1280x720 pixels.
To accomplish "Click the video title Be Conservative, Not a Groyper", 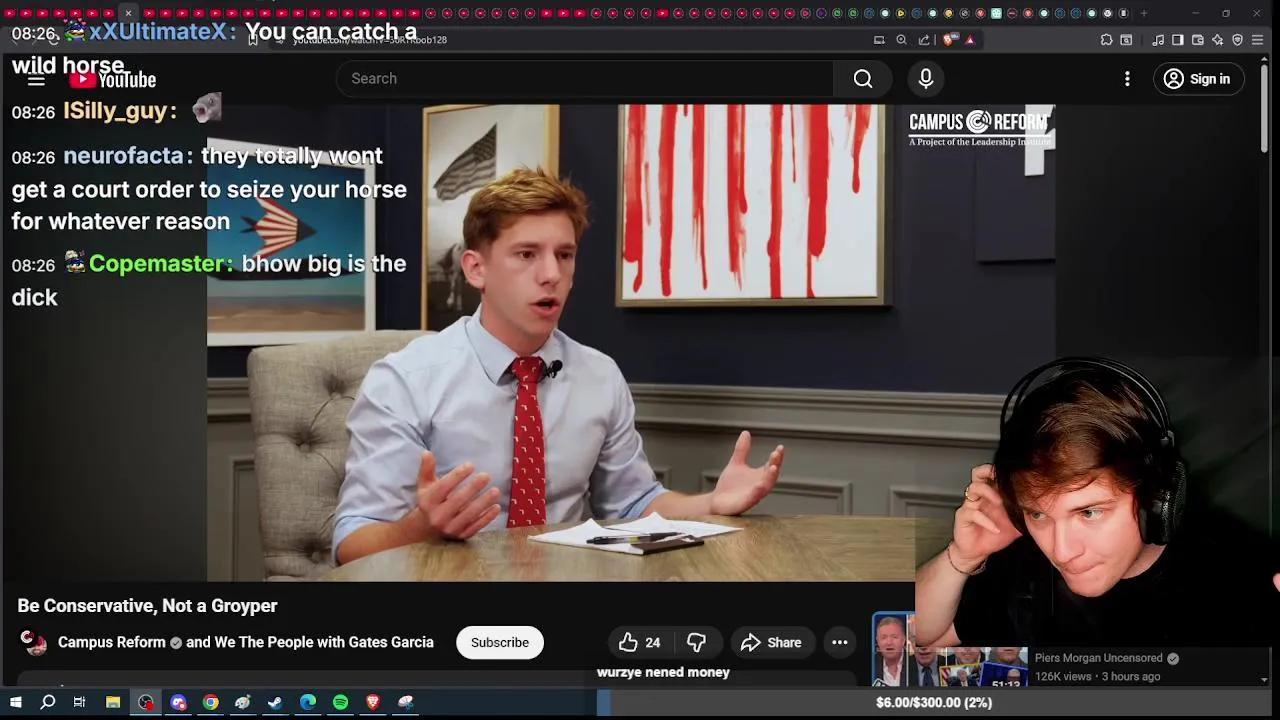I will coord(147,606).
